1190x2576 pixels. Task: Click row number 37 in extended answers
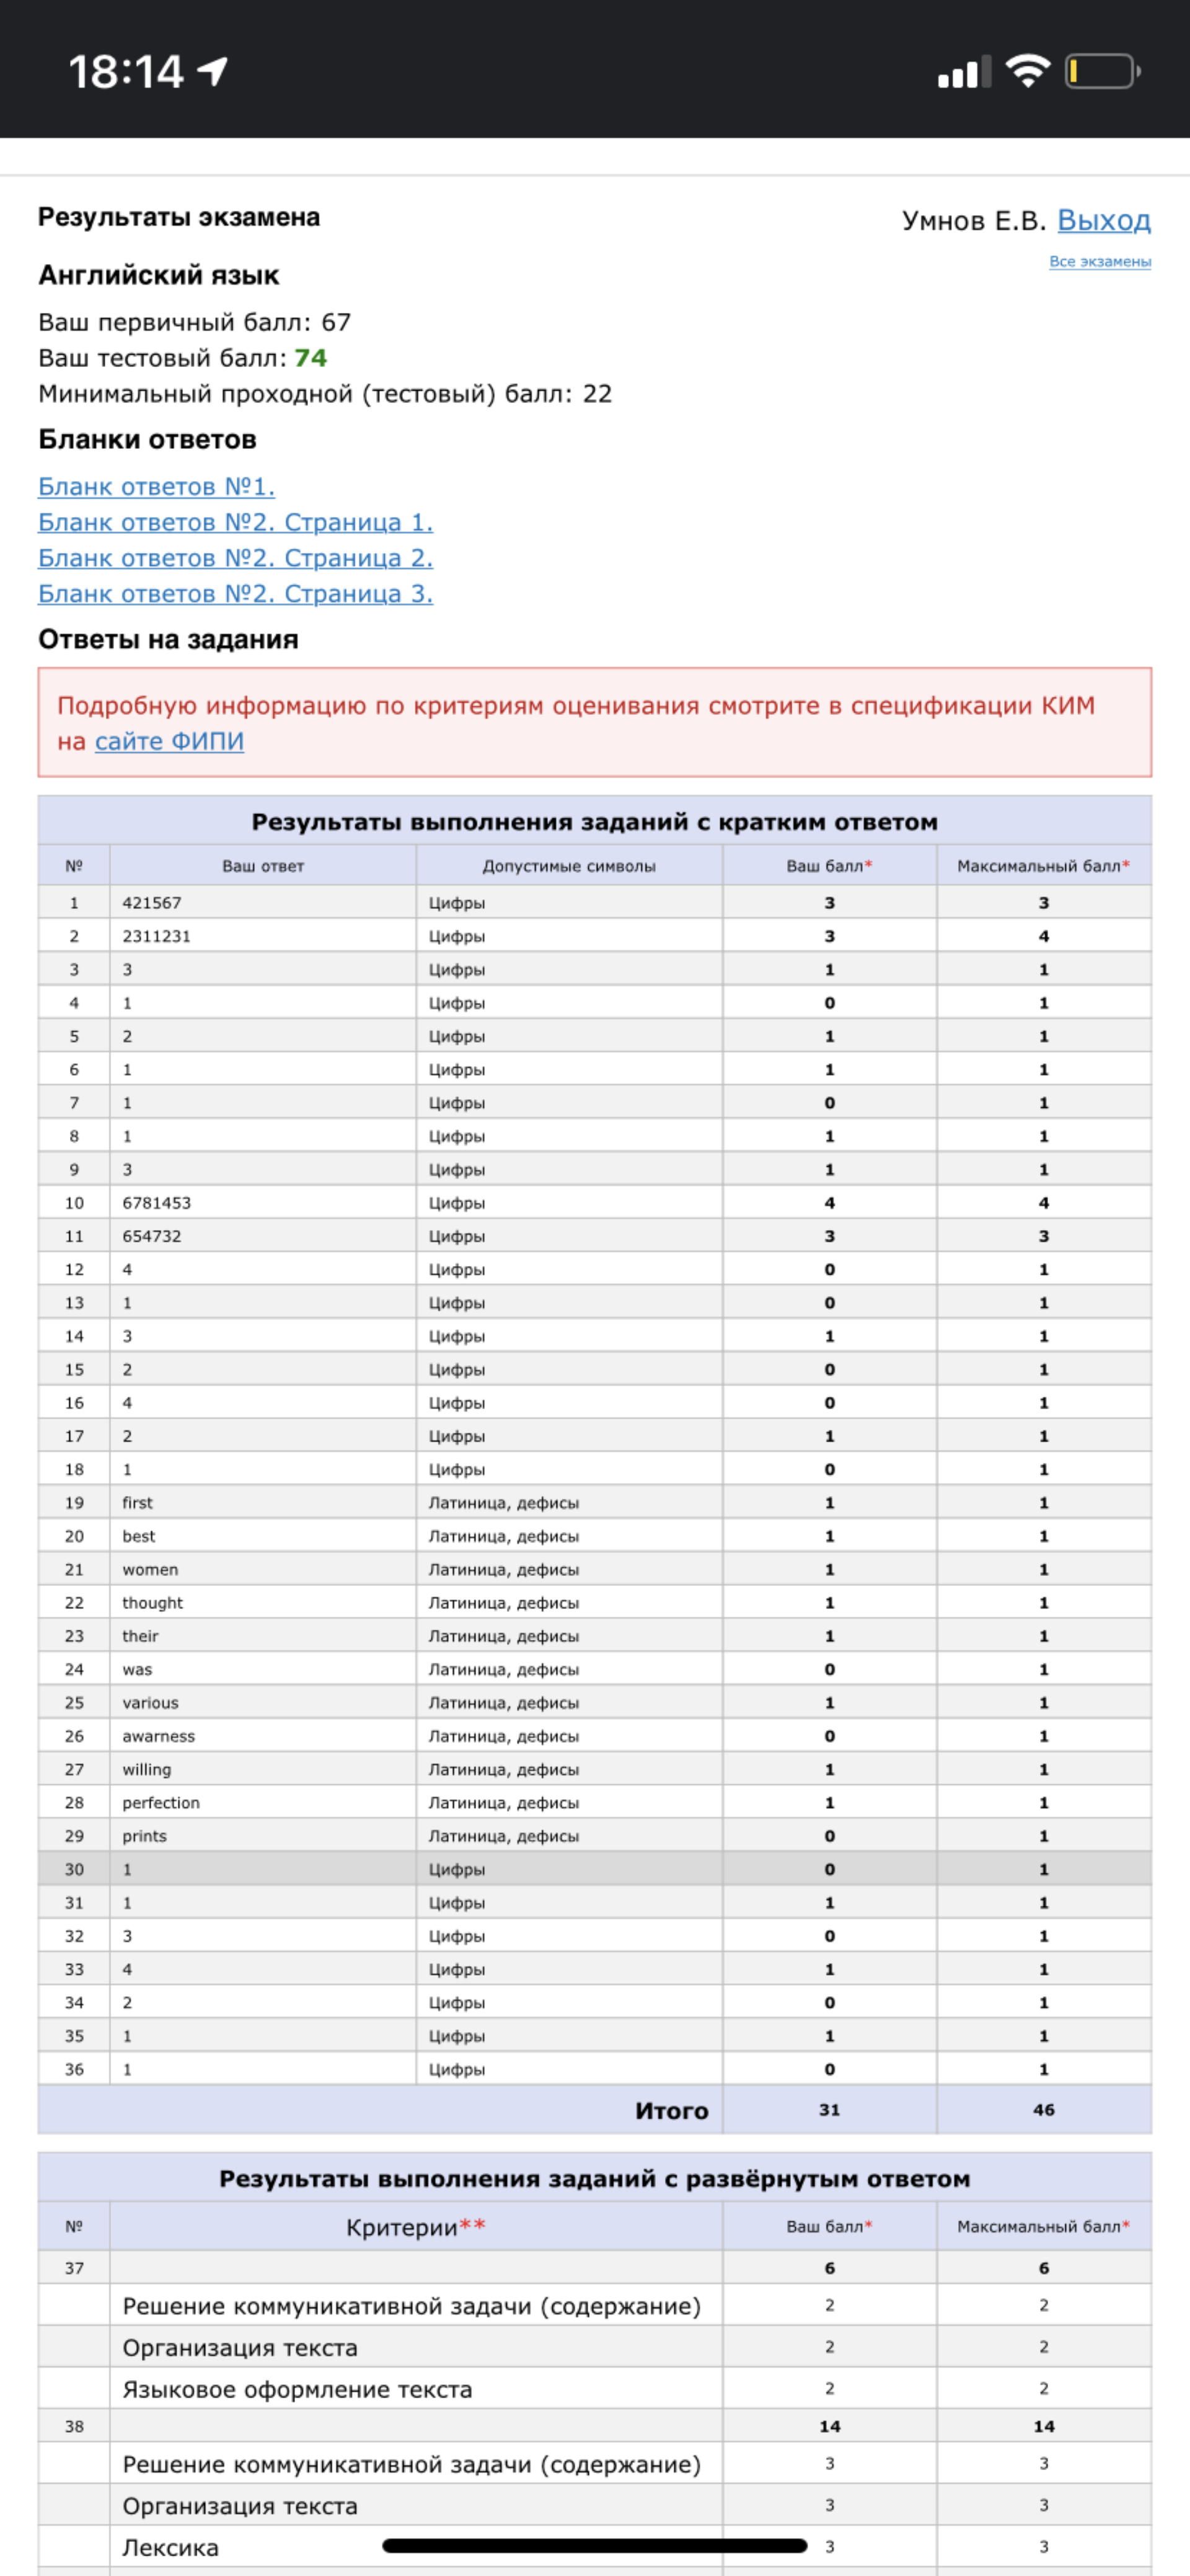74,2268
